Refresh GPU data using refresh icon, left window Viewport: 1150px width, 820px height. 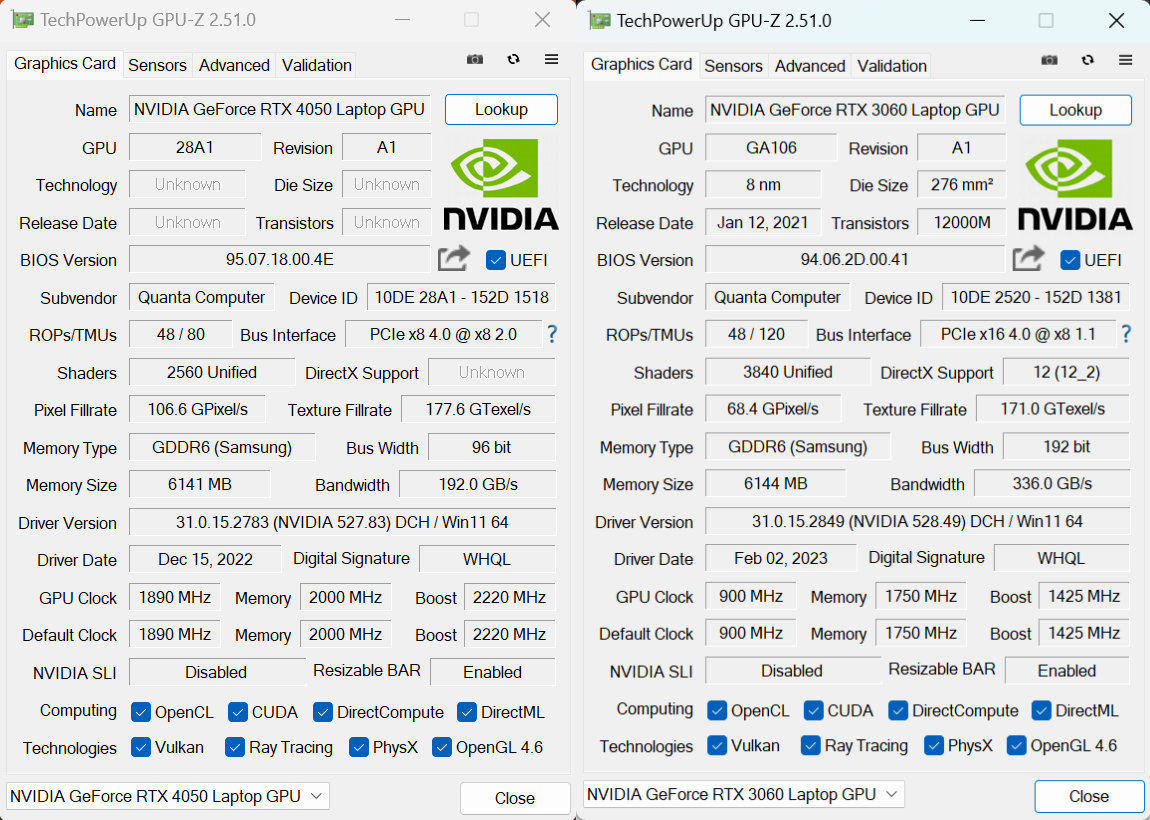click(513, 59)
